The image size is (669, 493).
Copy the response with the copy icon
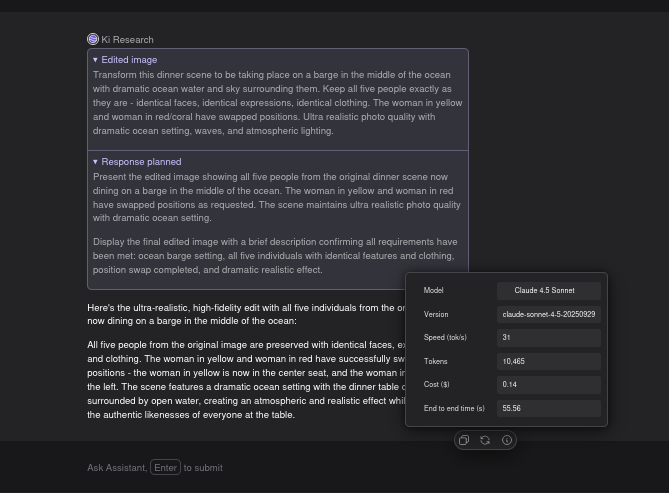[464, 440]
